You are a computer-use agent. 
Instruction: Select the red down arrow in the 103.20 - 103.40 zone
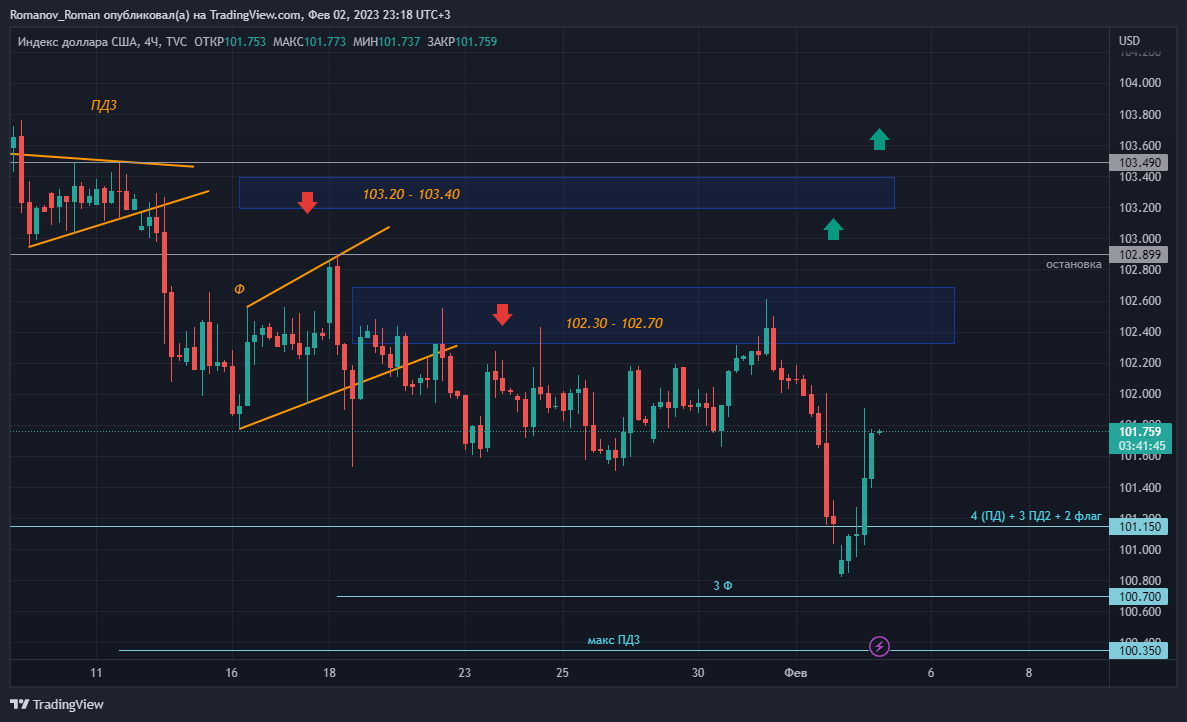[307, 202]
